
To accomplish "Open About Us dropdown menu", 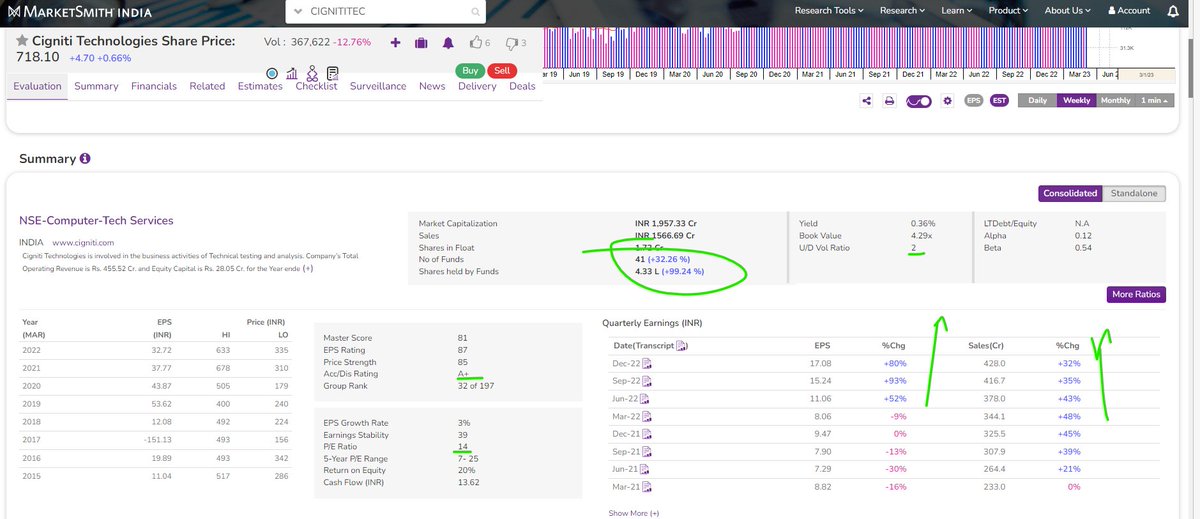I will [x=1067, y=11].
